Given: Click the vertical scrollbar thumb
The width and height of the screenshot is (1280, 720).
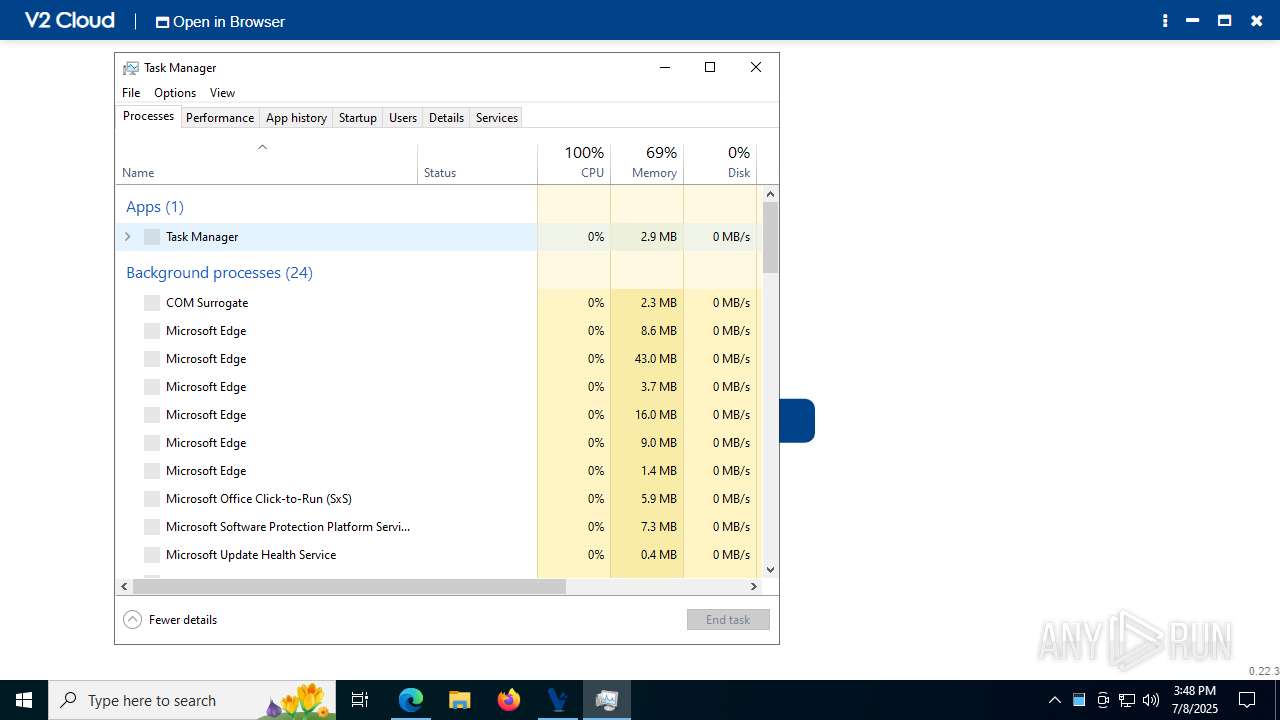Looking at the screenshot, I should [770, 237].
